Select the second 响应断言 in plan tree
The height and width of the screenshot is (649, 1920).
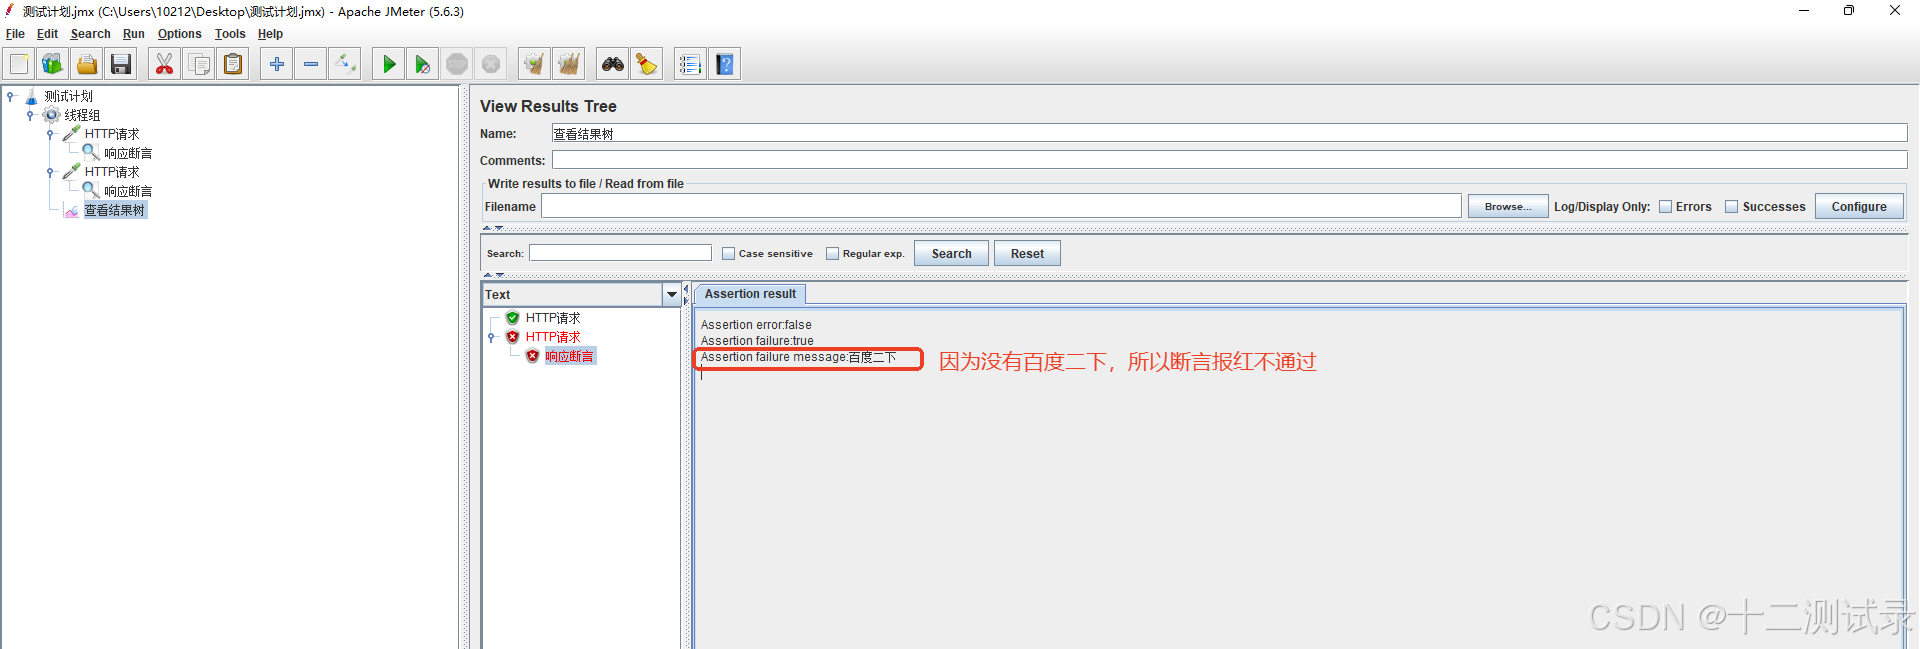coord(128,191)
